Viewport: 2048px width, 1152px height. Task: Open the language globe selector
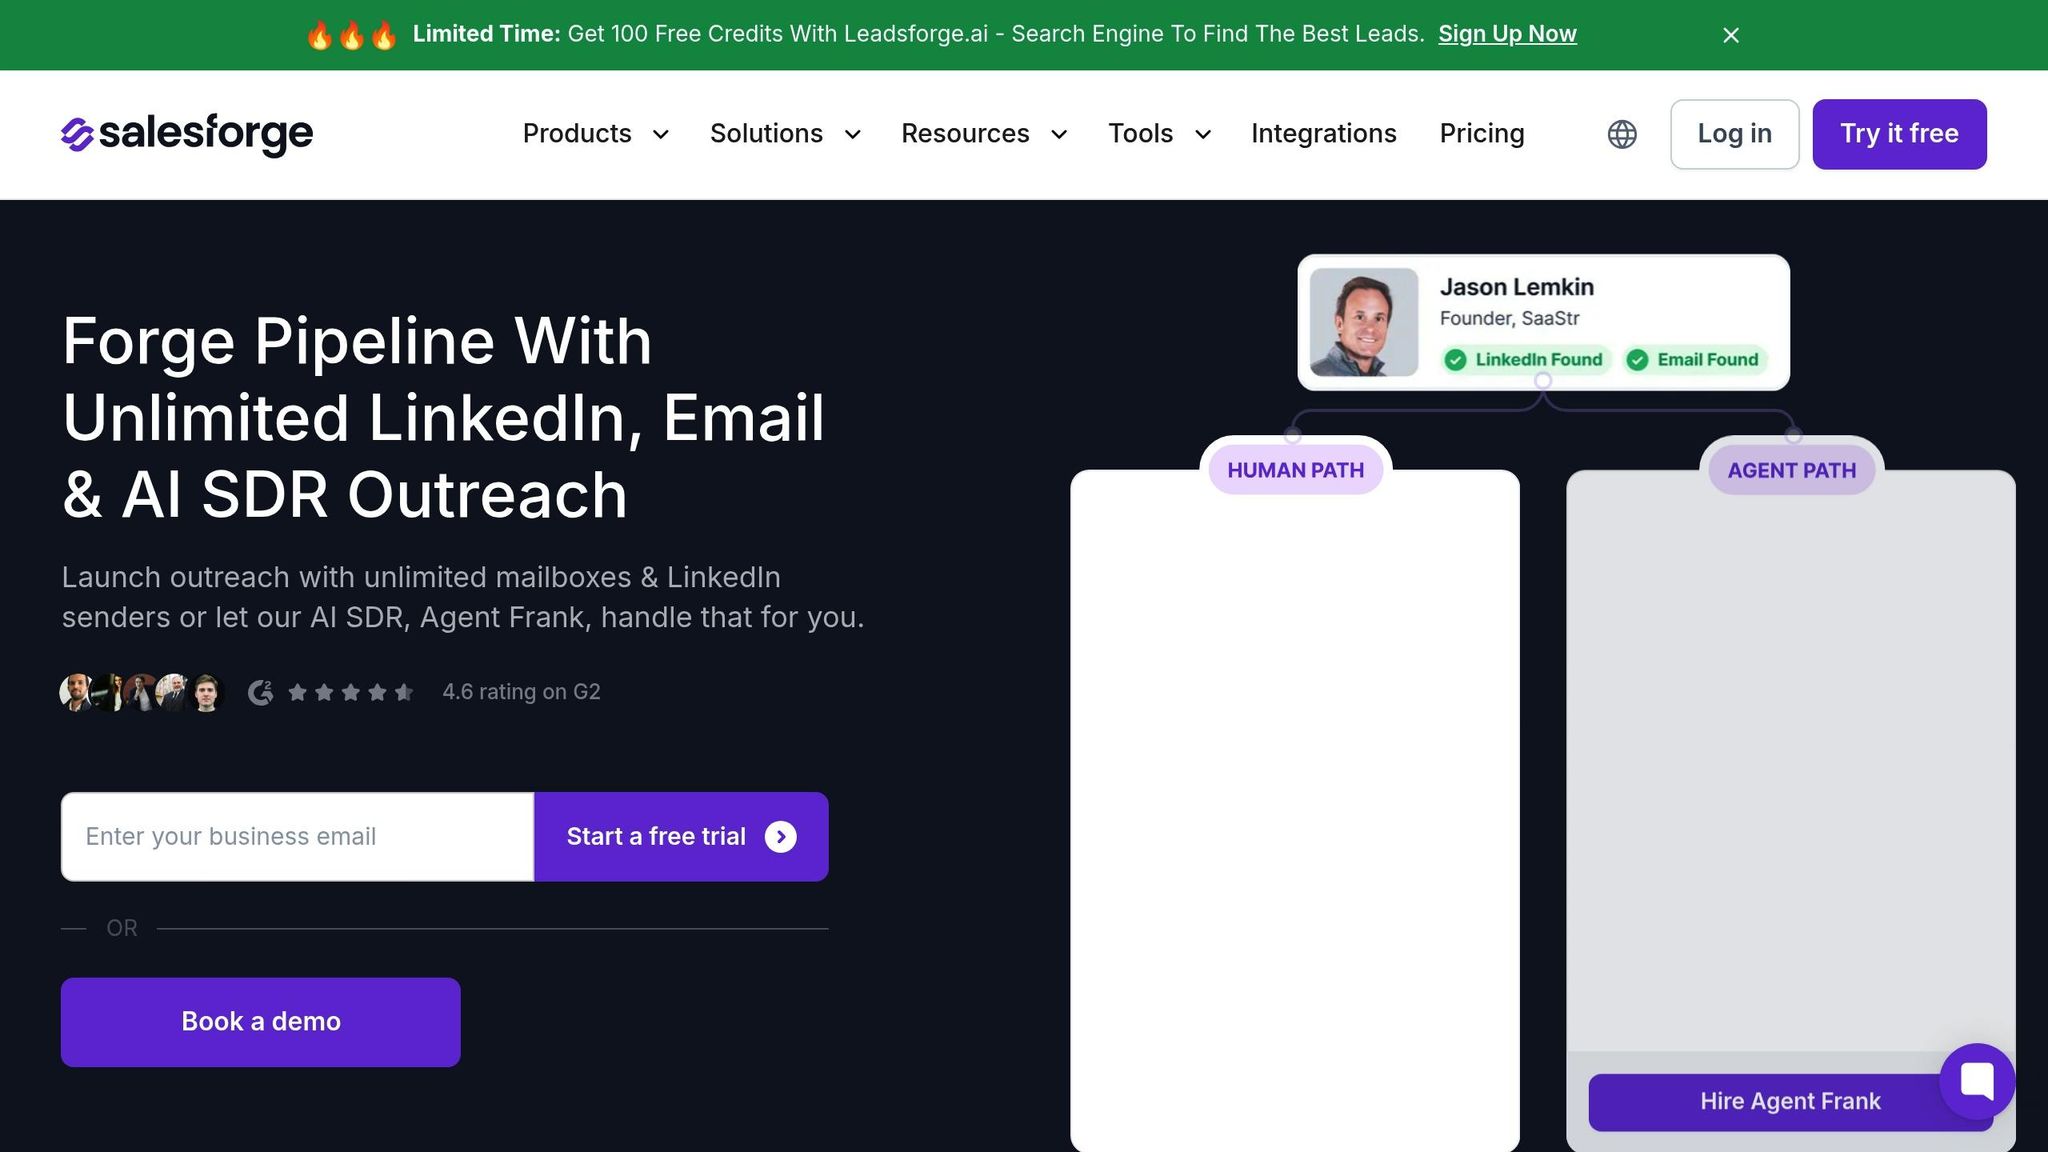[1622, 134]
